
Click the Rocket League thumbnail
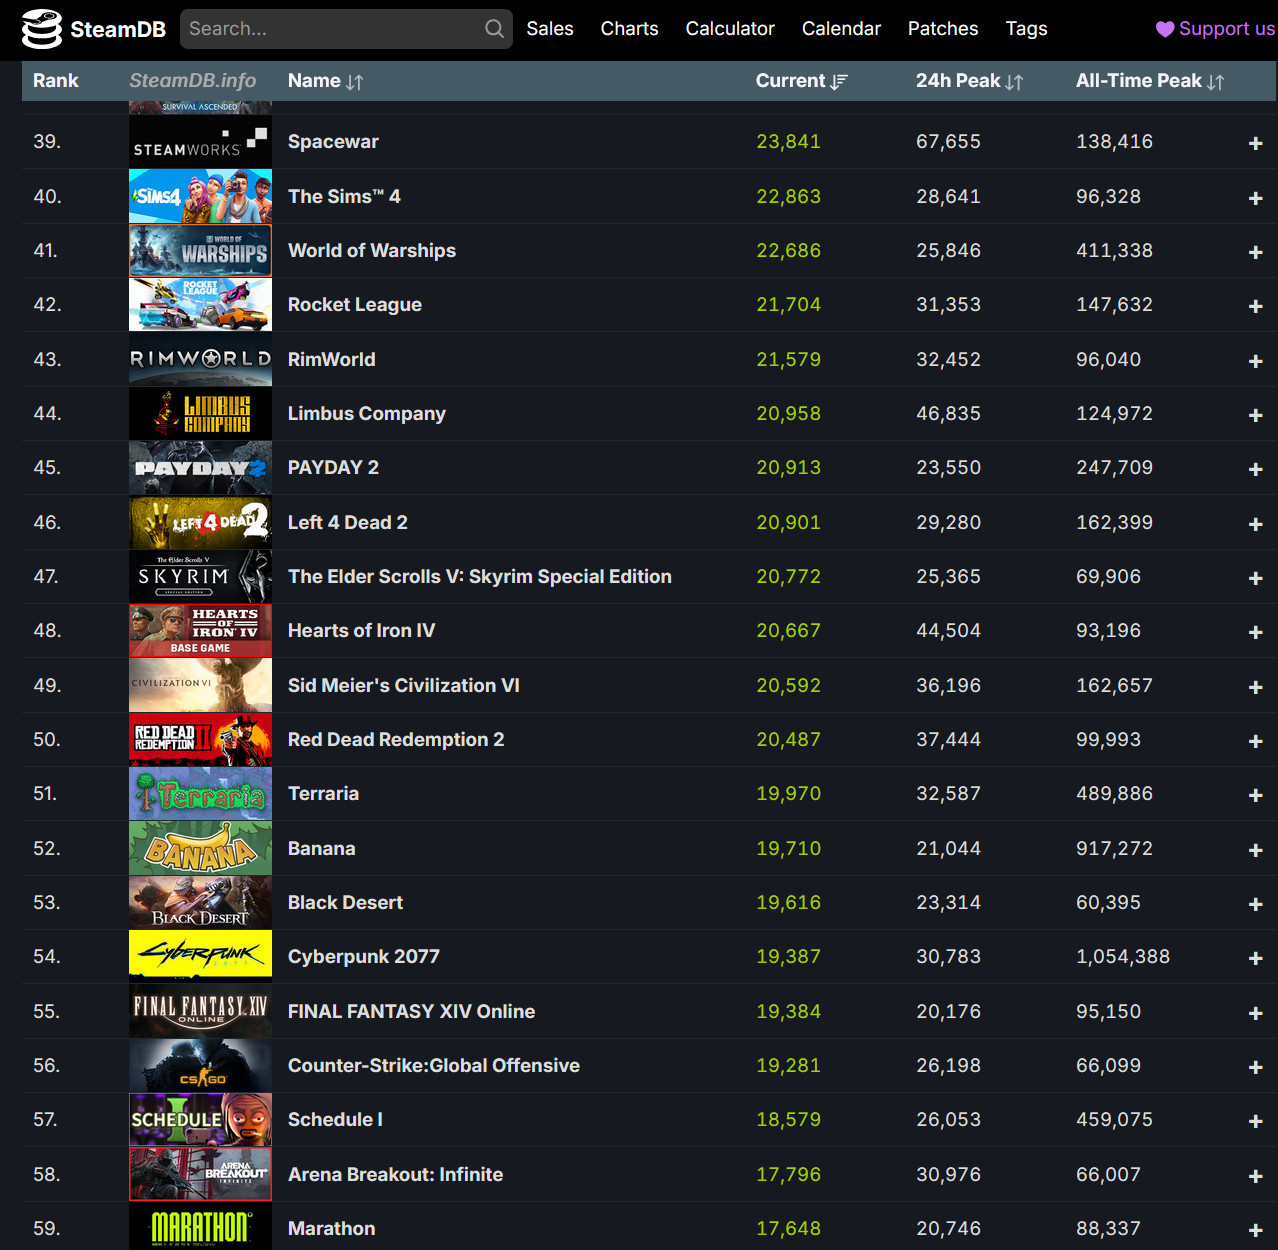(200, 304)
